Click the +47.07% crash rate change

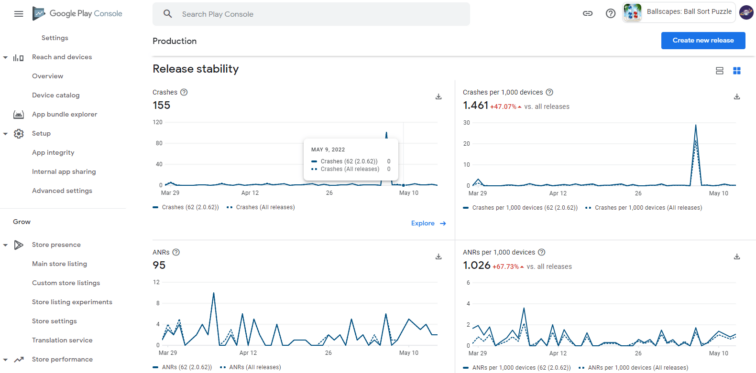506,106
